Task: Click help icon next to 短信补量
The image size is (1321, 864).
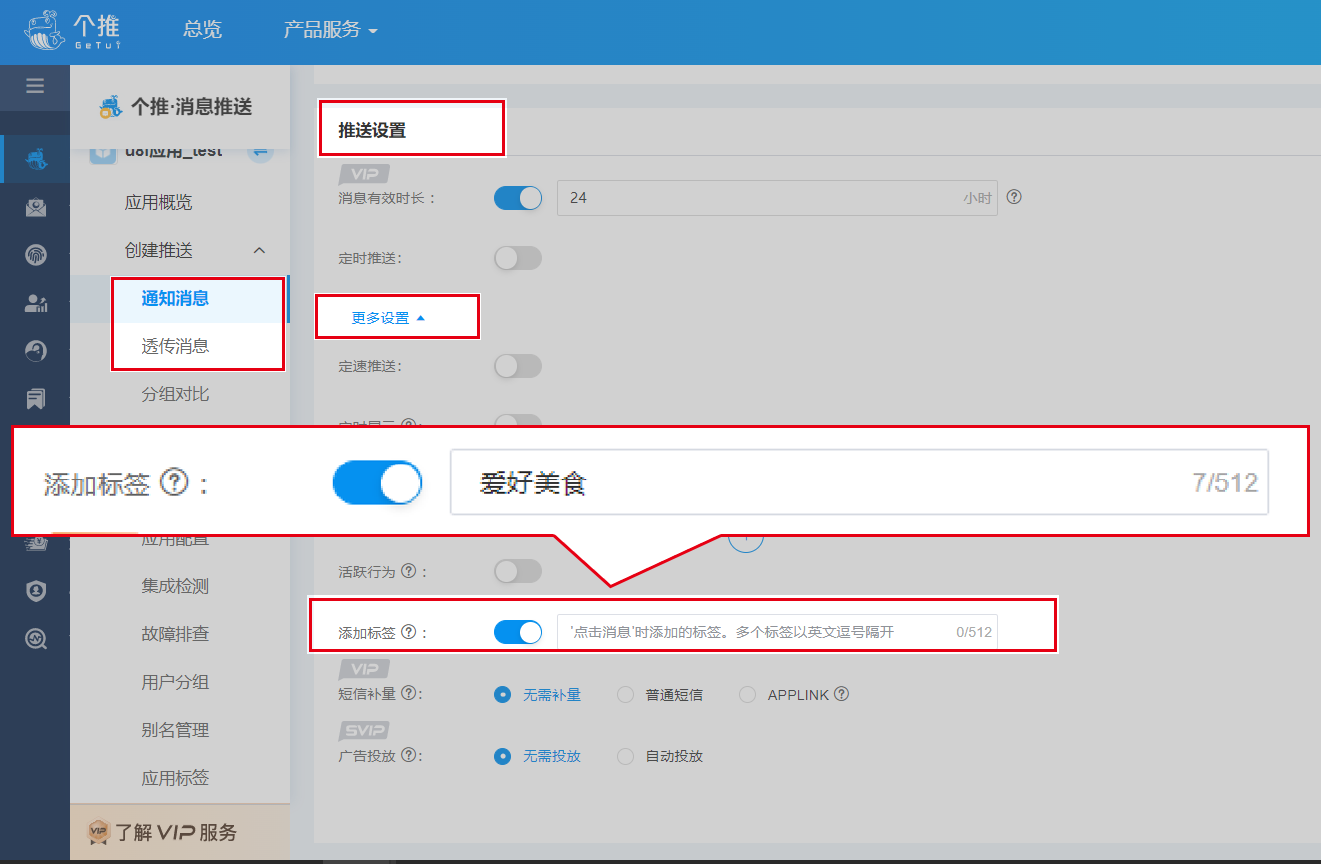Action: 408,693
